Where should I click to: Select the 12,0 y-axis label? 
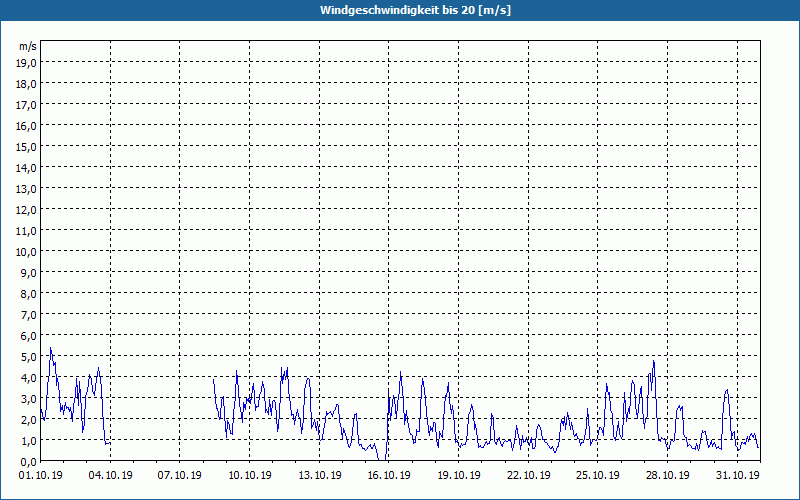[x=28, y=210]
